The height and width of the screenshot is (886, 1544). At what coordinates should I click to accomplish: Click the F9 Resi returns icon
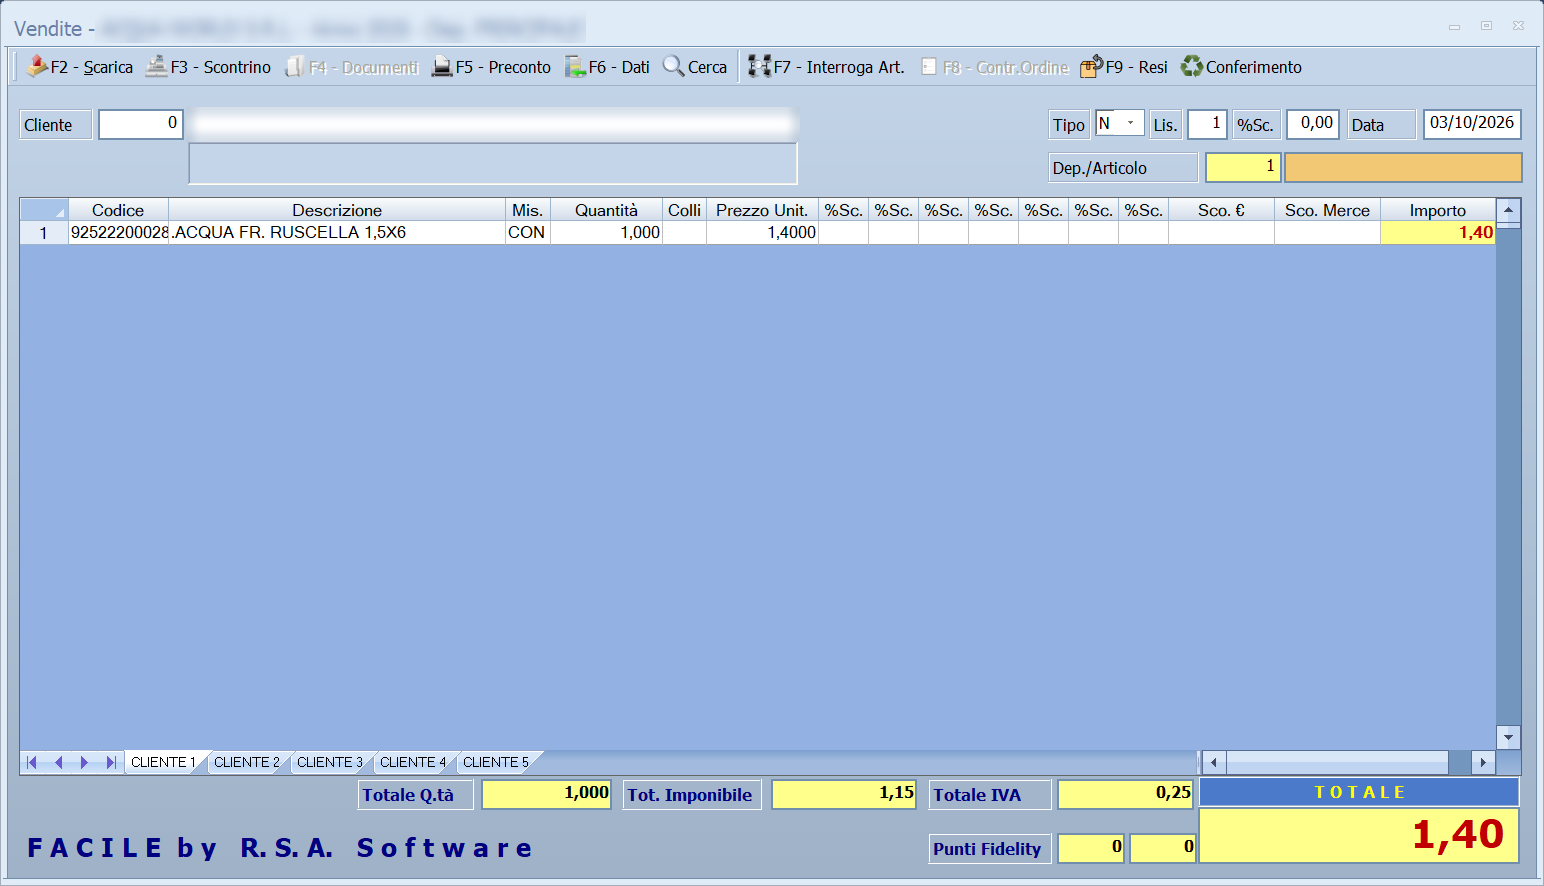tap(1091, 66)
